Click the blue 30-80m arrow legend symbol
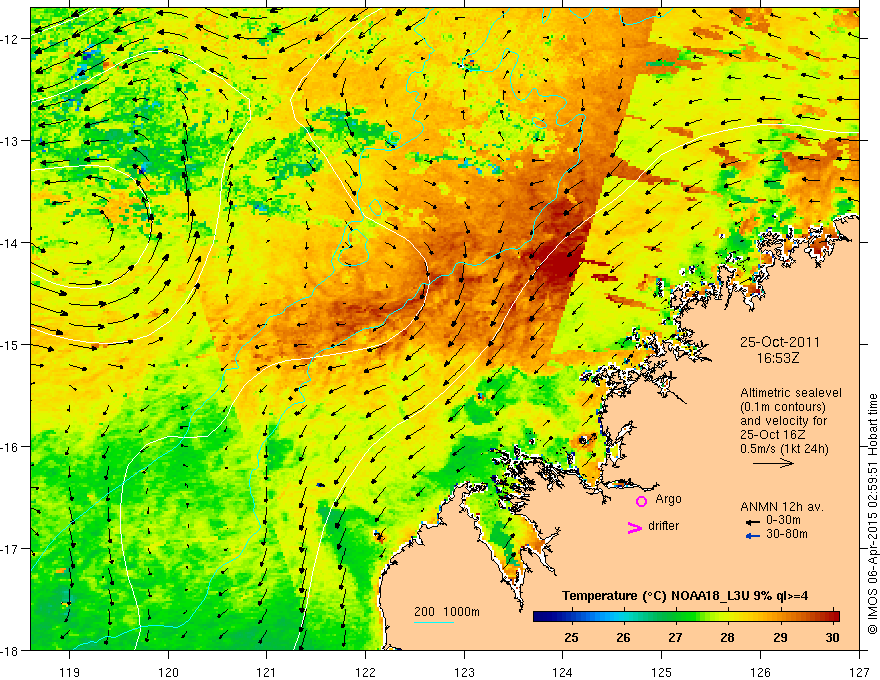 click(753, 536)
